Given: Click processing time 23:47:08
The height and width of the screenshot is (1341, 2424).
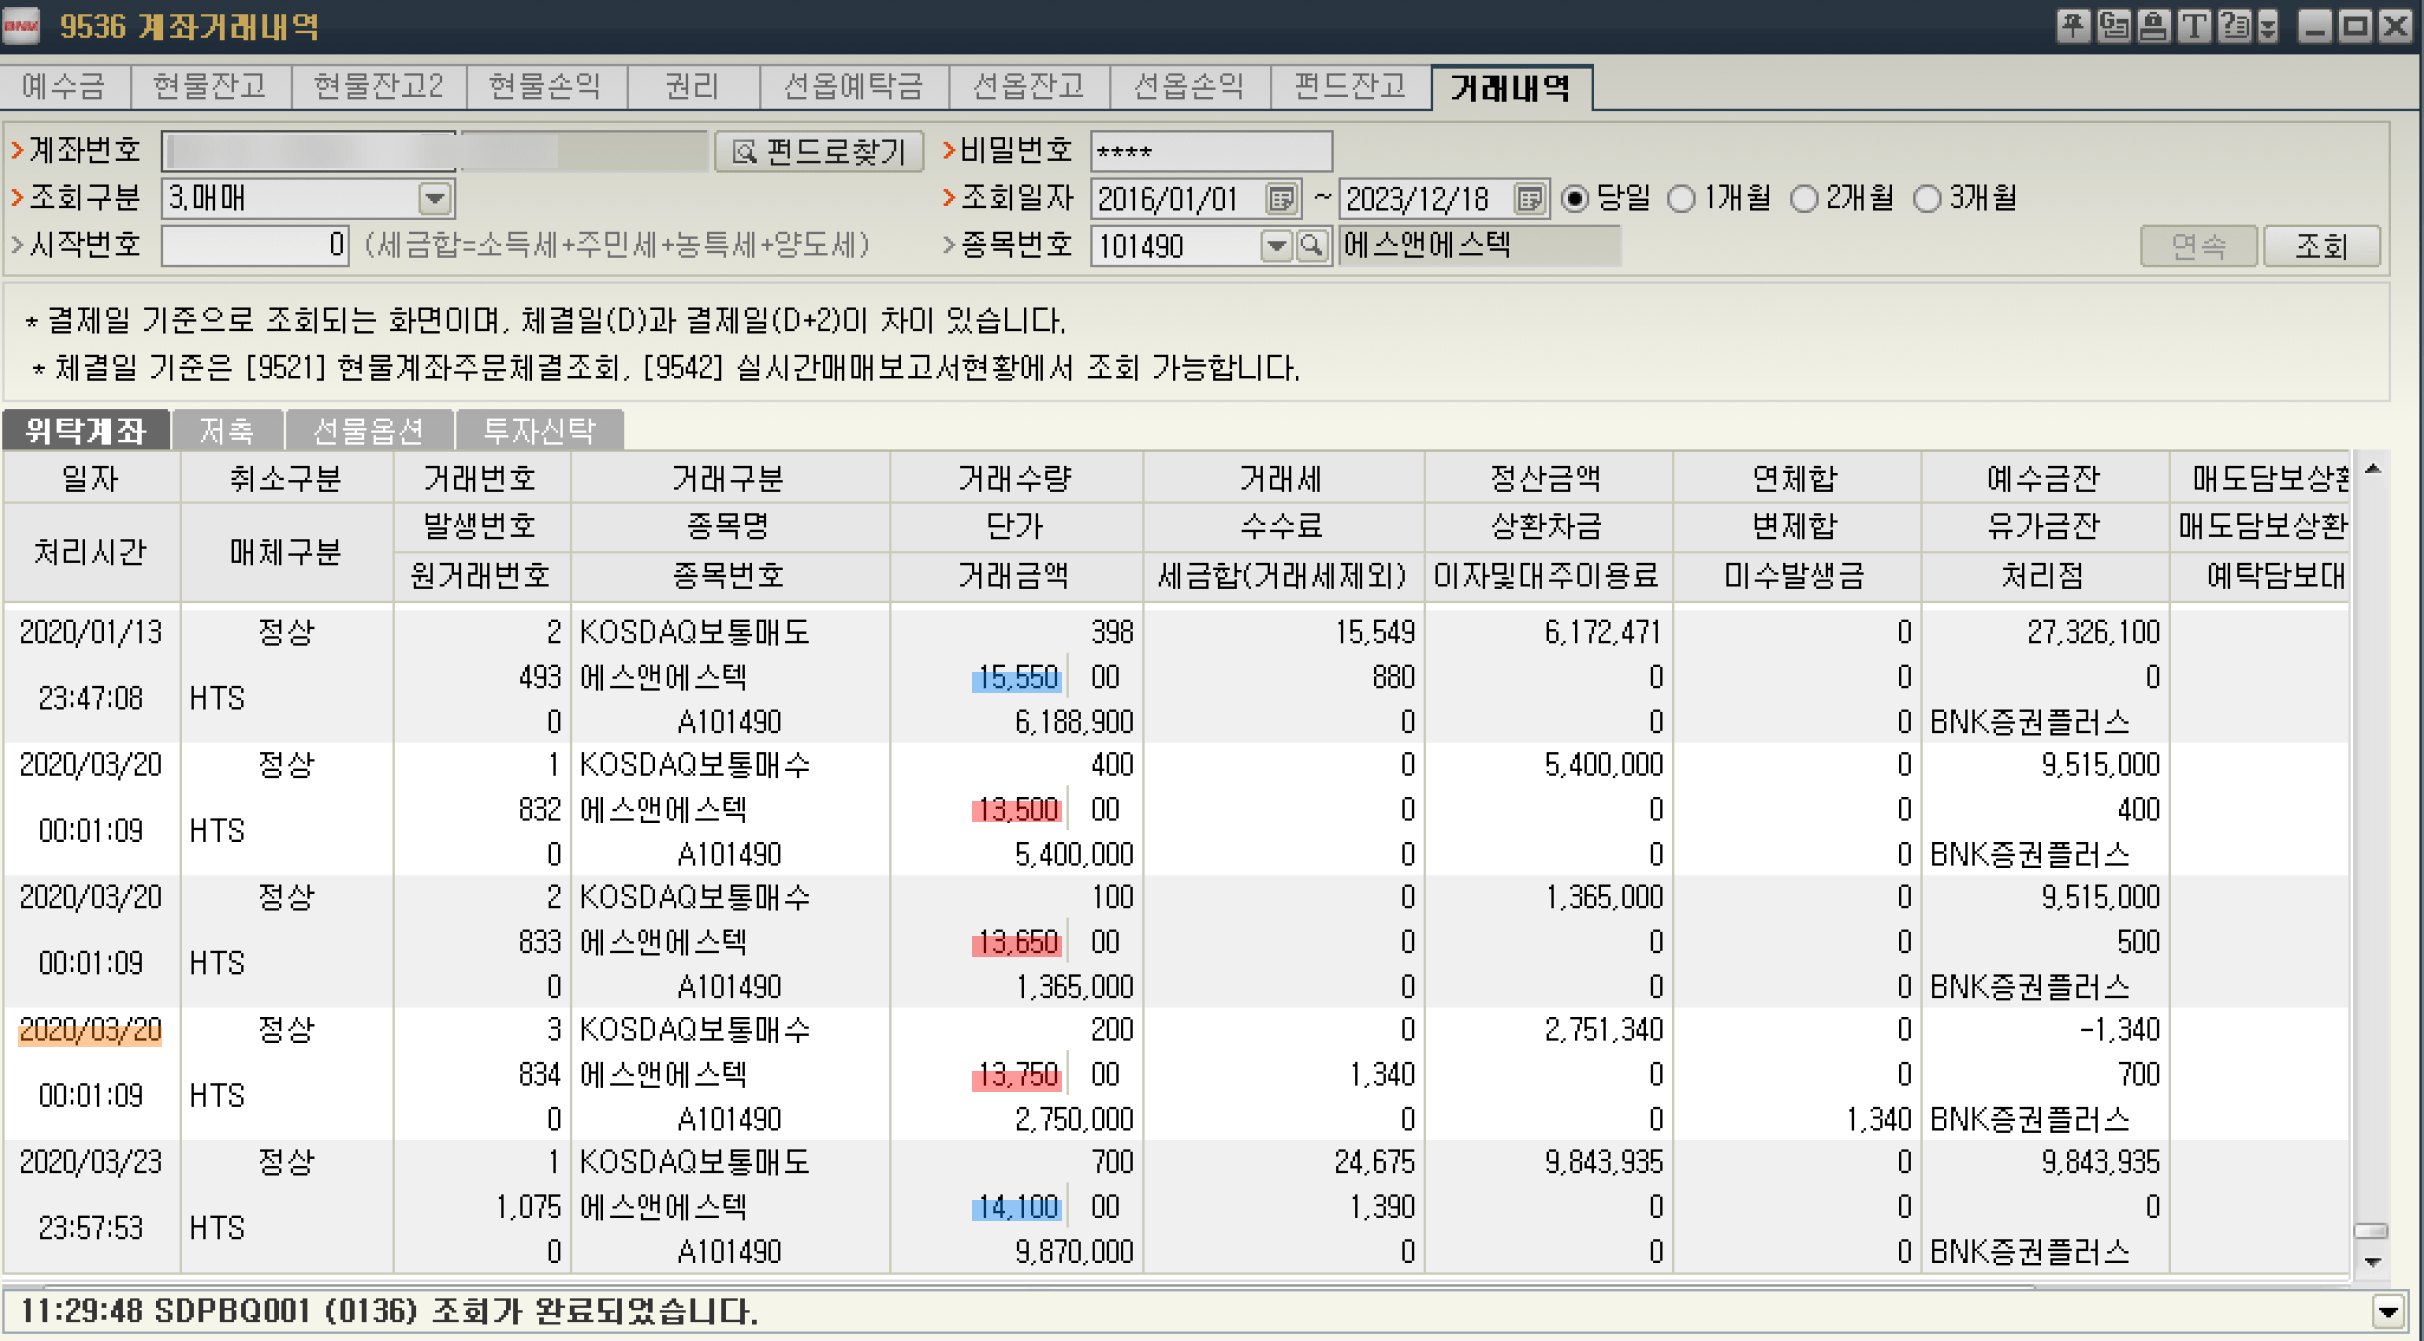Looking at the screenshot, I should point(90,698).
